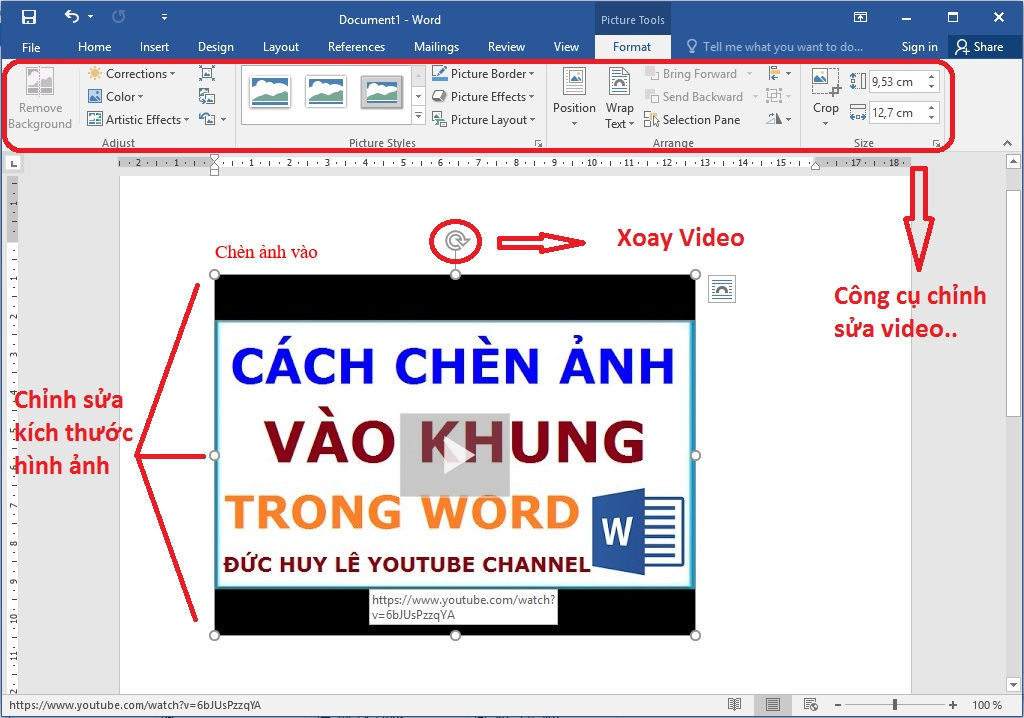Open Selection Pane
Image resolution: width=1024 pixels, height=718 pixels.
click(692, 120)
